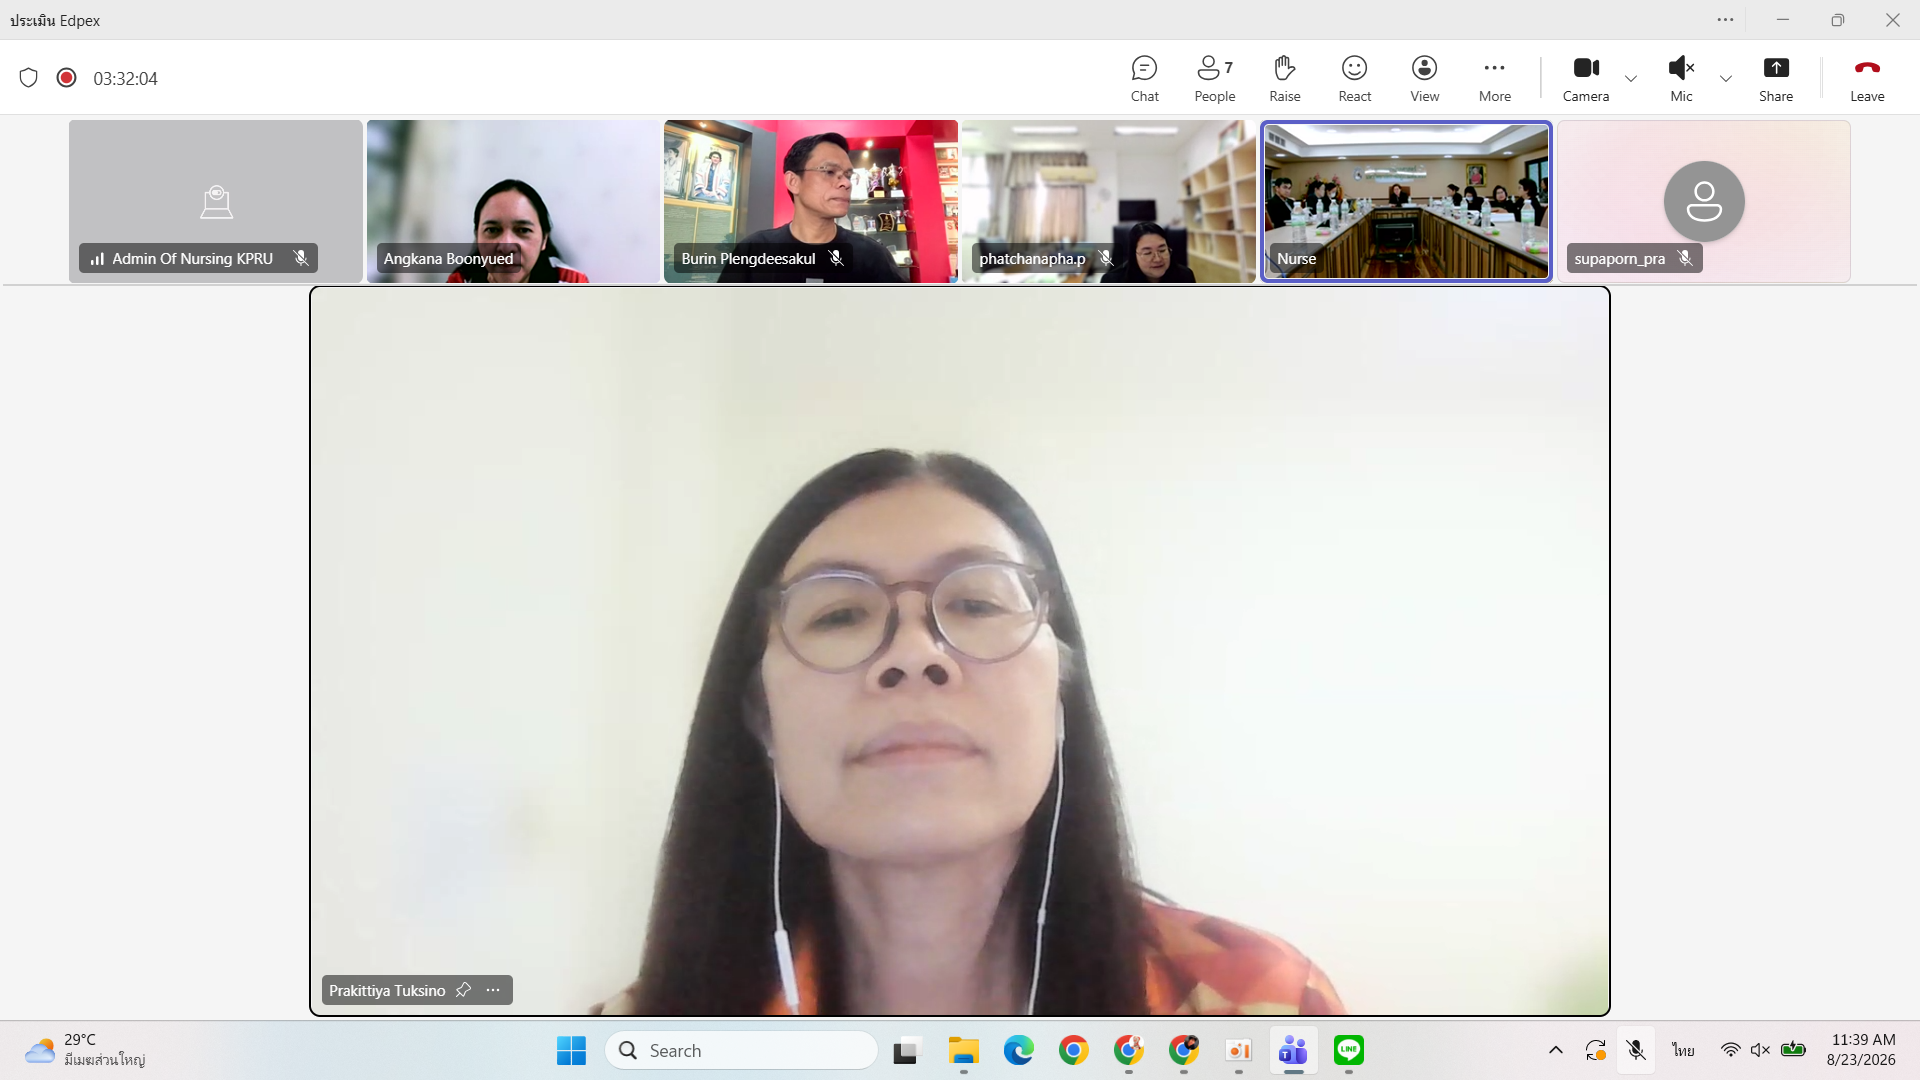Expand the Mic options chevron

pyautogui.click(x=1725, y=79)
